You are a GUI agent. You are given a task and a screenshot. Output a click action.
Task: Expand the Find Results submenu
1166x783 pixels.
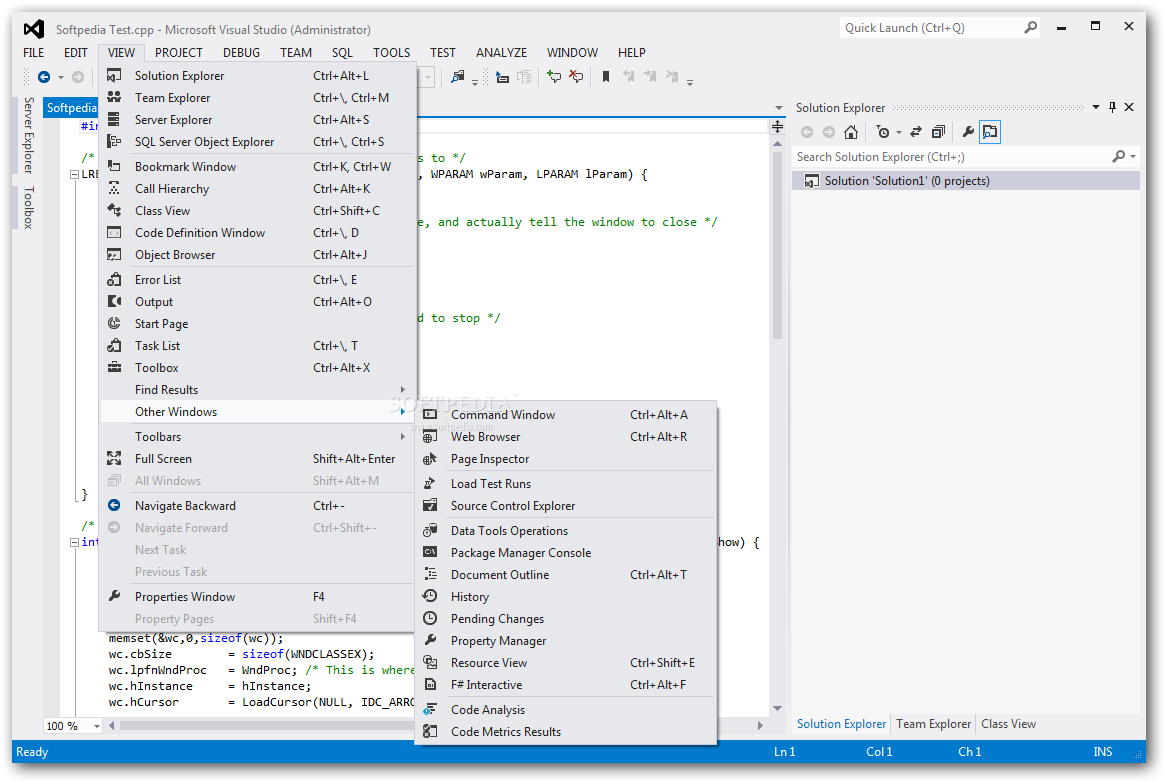coord(257,390)
